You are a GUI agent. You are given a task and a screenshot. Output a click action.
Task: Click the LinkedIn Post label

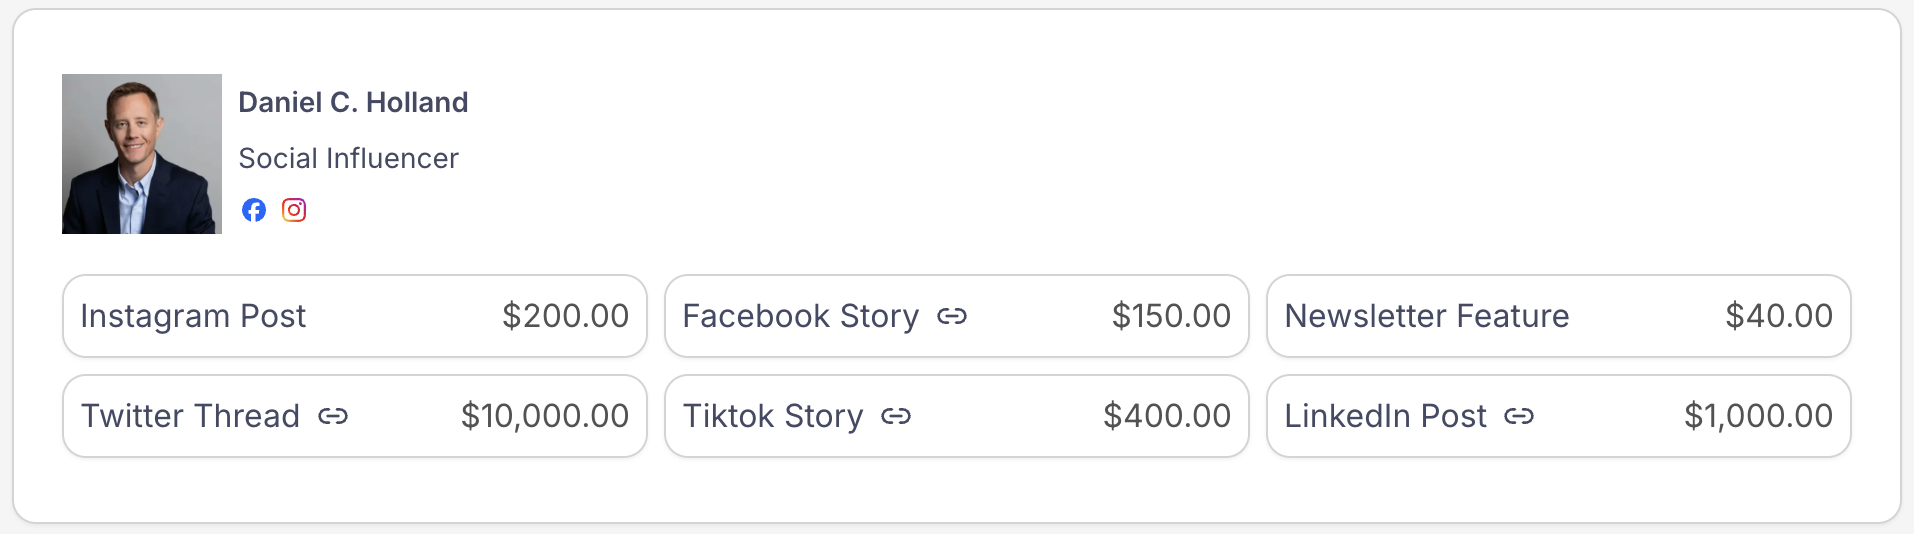click(1385, 416)
